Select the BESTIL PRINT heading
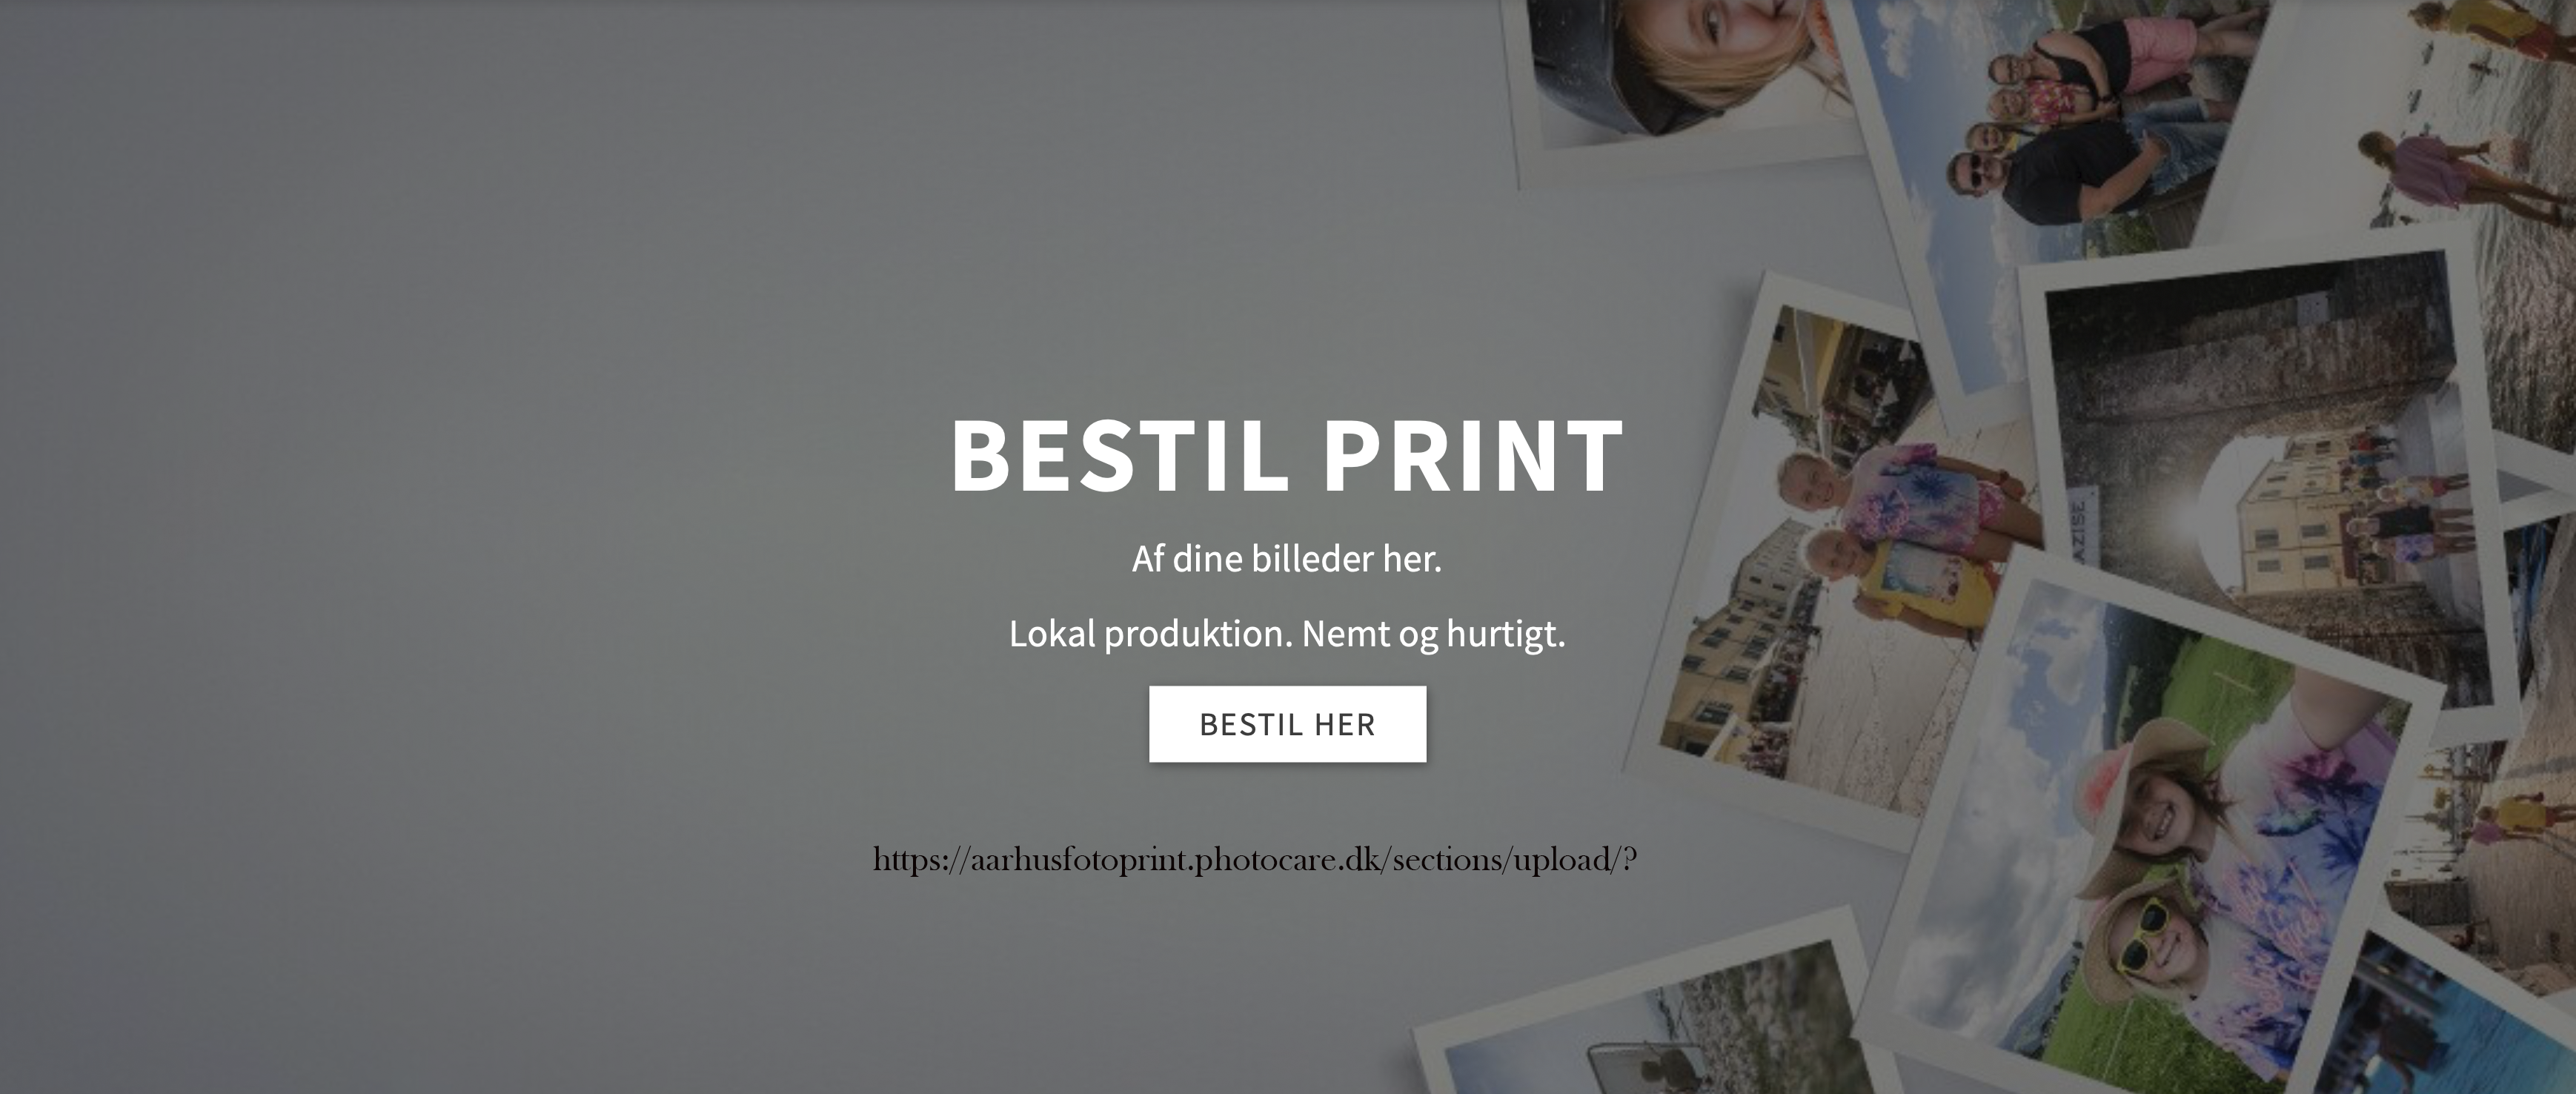The height and width of the screenshot is (1094, 2576). point(1287,455)
